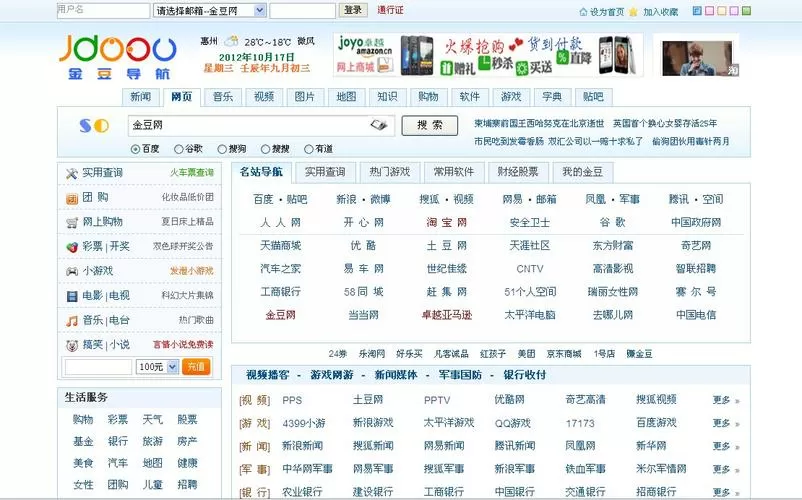Select the pink theme color swatch
The image size is (802, 500).
coord(709,11)
